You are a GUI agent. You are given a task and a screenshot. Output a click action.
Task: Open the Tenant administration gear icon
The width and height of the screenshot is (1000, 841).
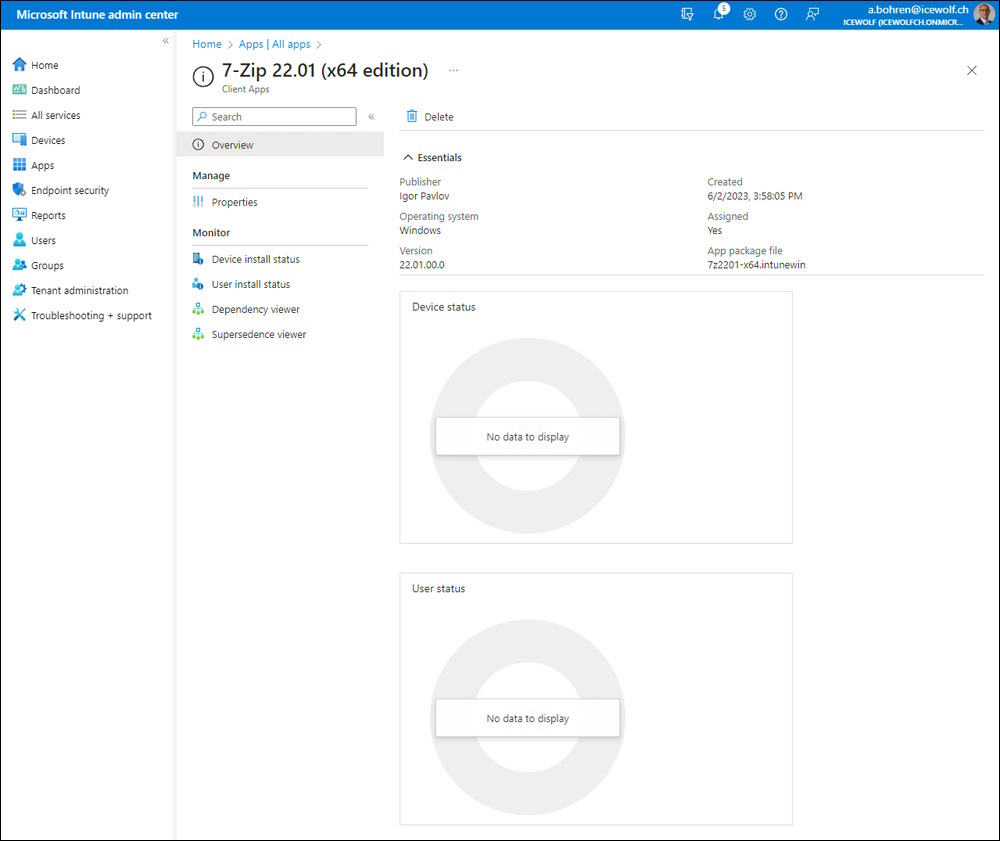tap(19, 289)
